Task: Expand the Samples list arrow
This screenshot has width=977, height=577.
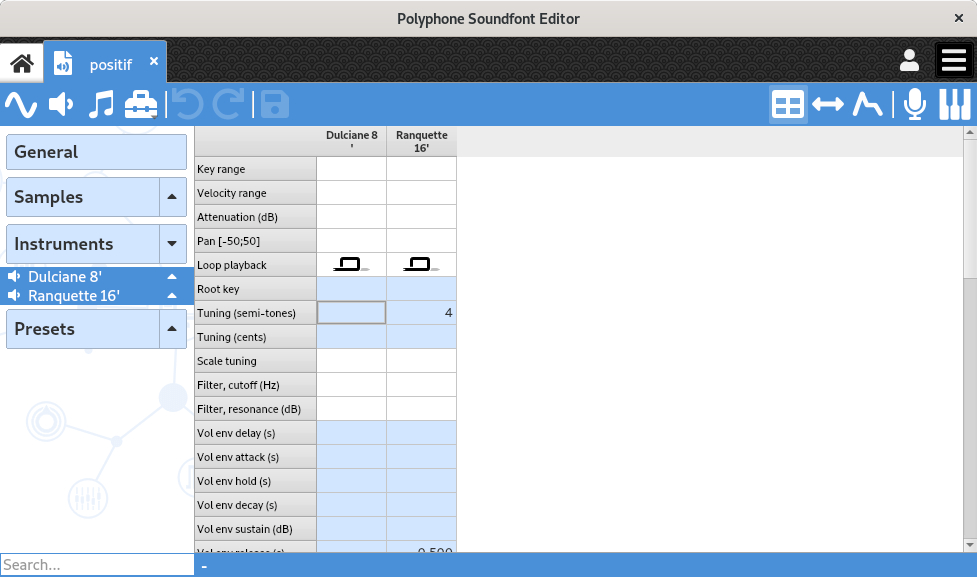Action: [x=173, y=197]
